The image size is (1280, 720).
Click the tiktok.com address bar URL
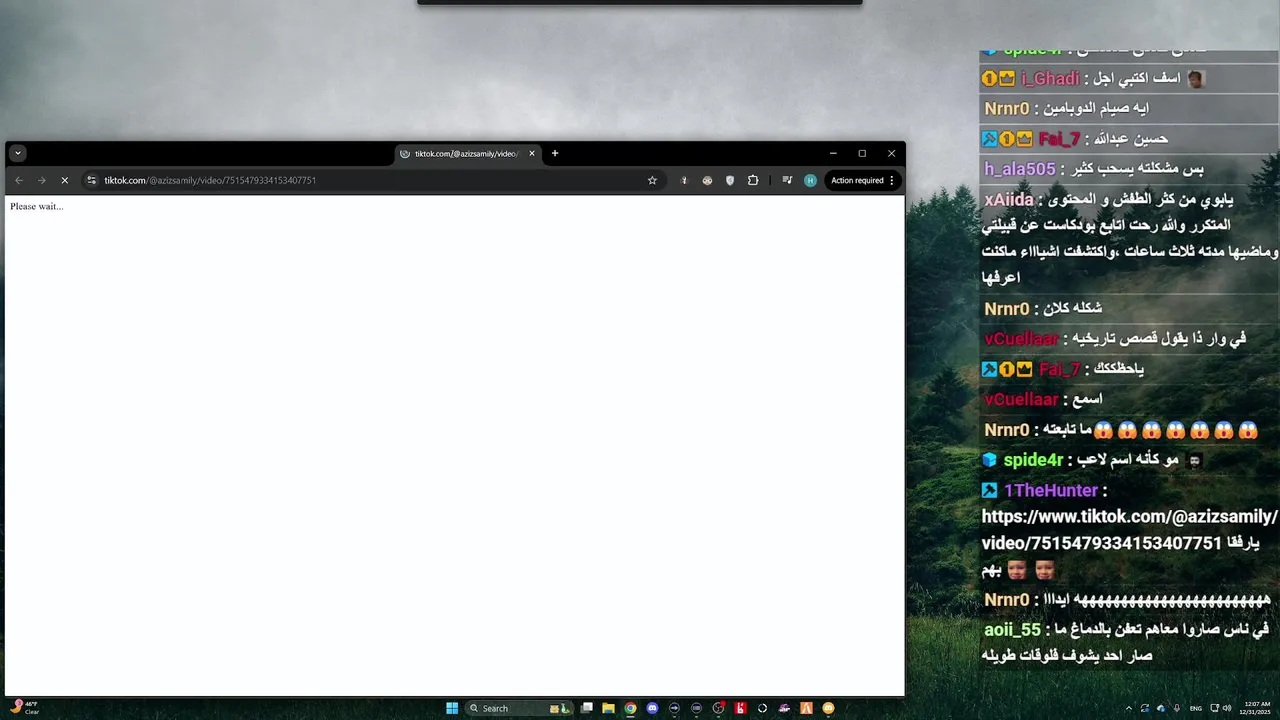[210, 180]
